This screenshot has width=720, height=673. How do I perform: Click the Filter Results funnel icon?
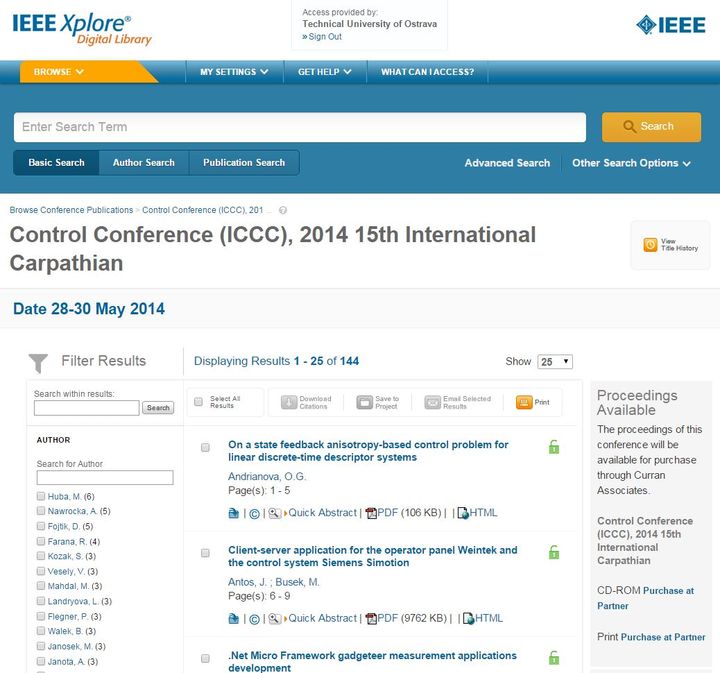click(38, 363)
